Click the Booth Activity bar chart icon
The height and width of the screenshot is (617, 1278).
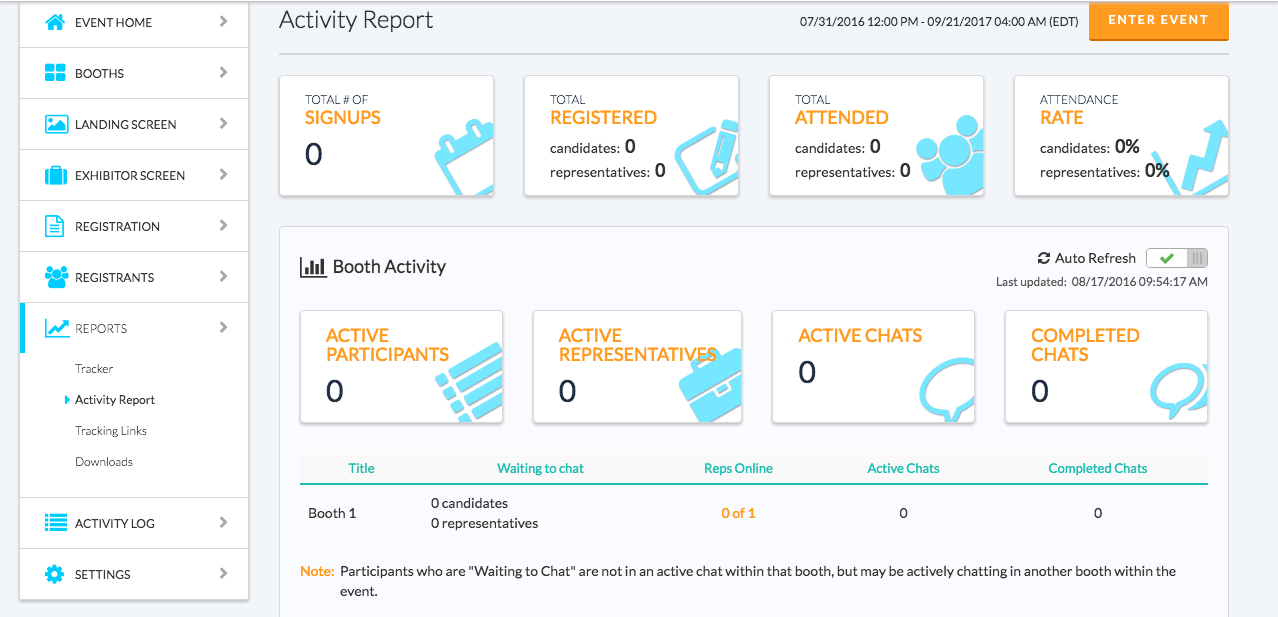coord(313,267)
